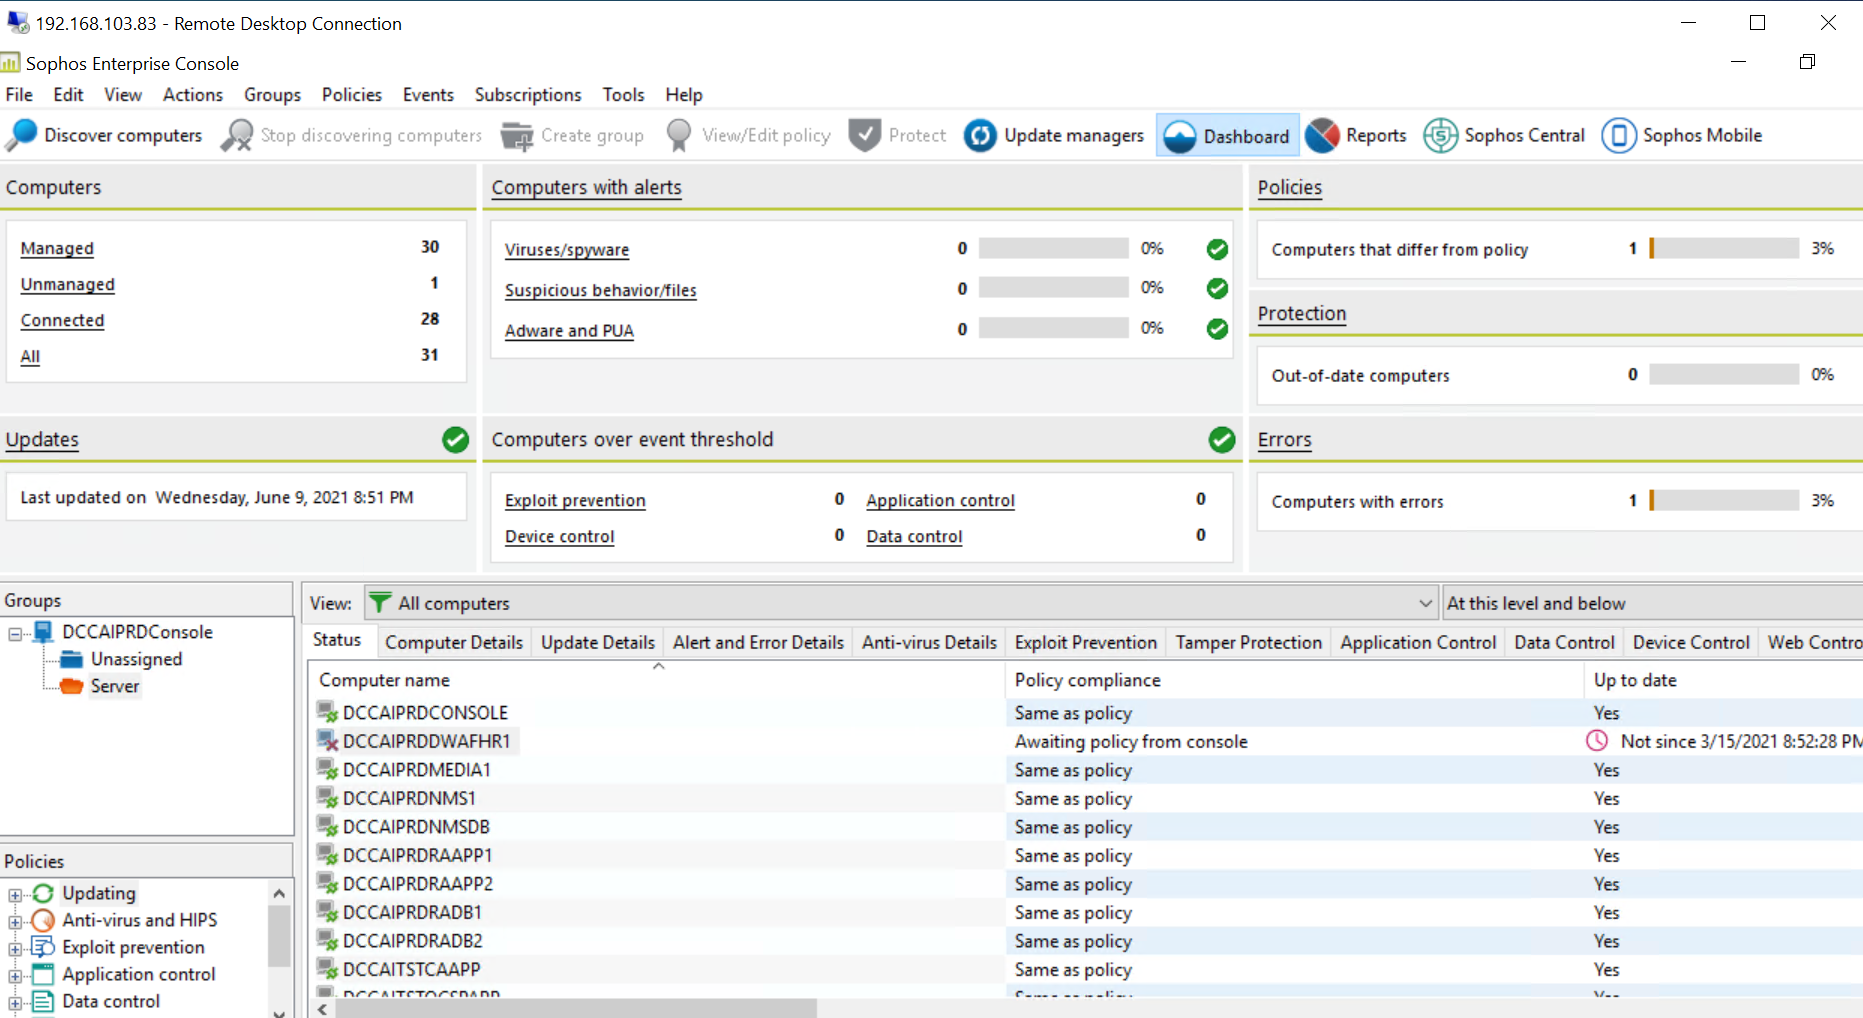Click green check icon in Updates header
The image size is (1863, 1018).
coord(455,439)
